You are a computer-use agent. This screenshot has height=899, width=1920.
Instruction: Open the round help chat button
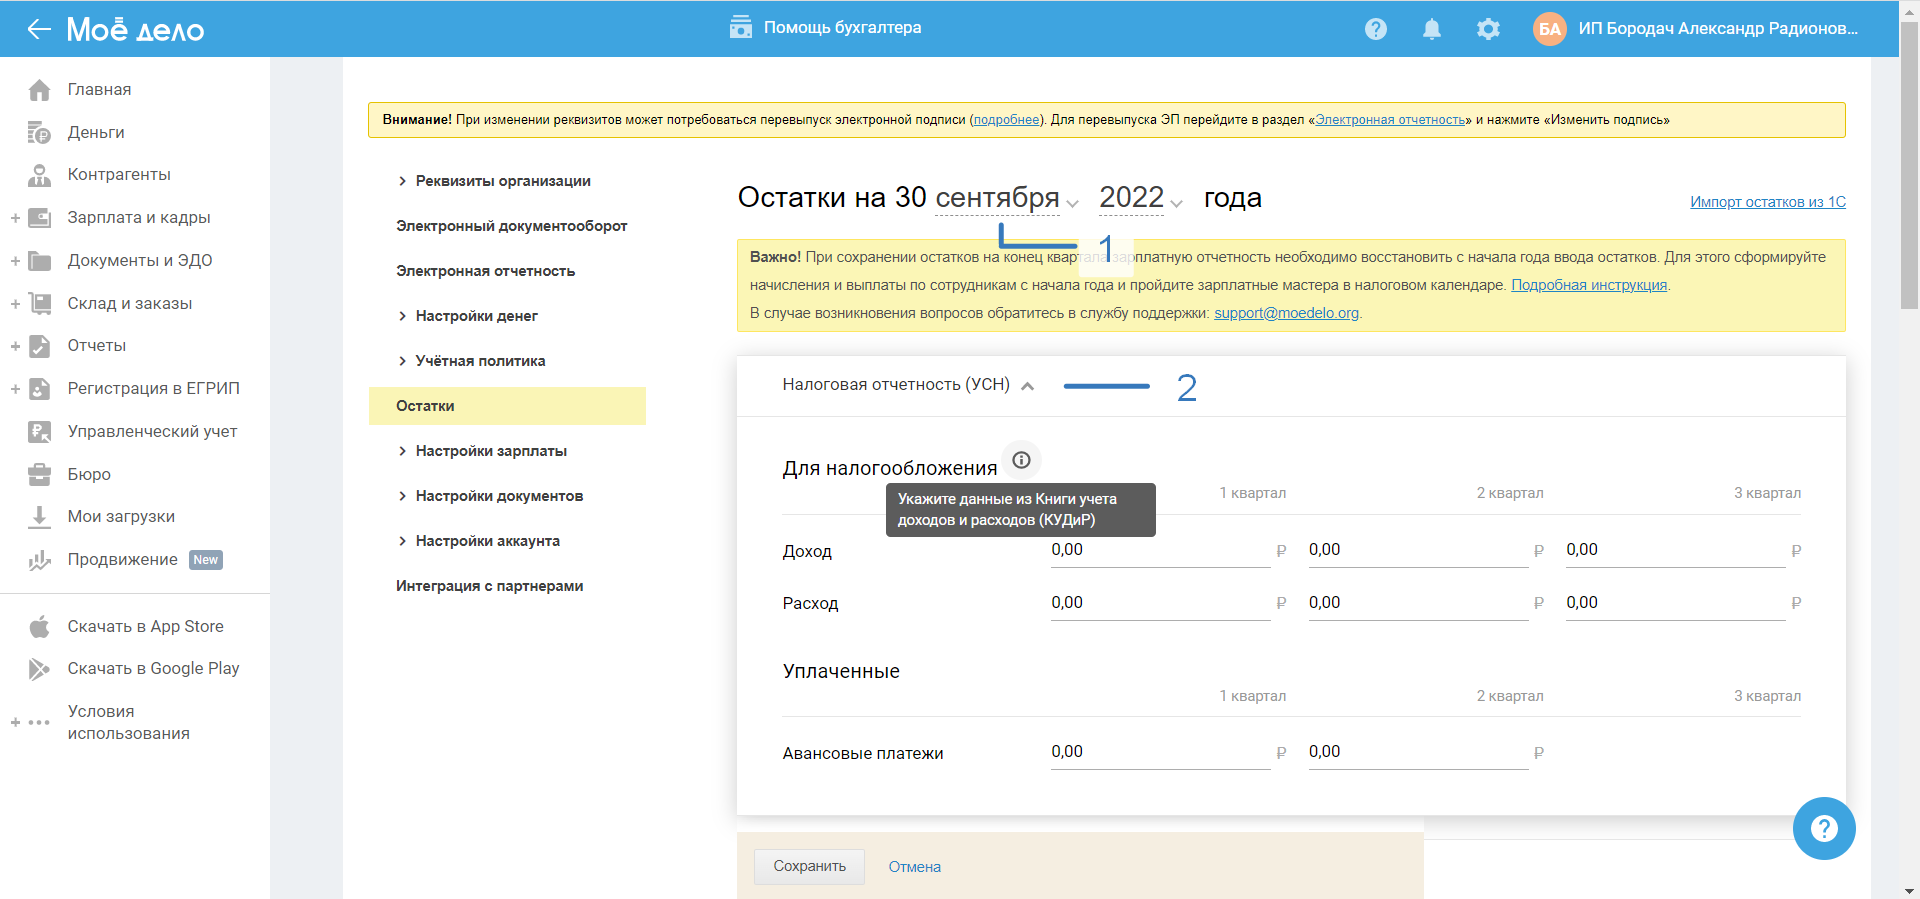pos(1823,828)
